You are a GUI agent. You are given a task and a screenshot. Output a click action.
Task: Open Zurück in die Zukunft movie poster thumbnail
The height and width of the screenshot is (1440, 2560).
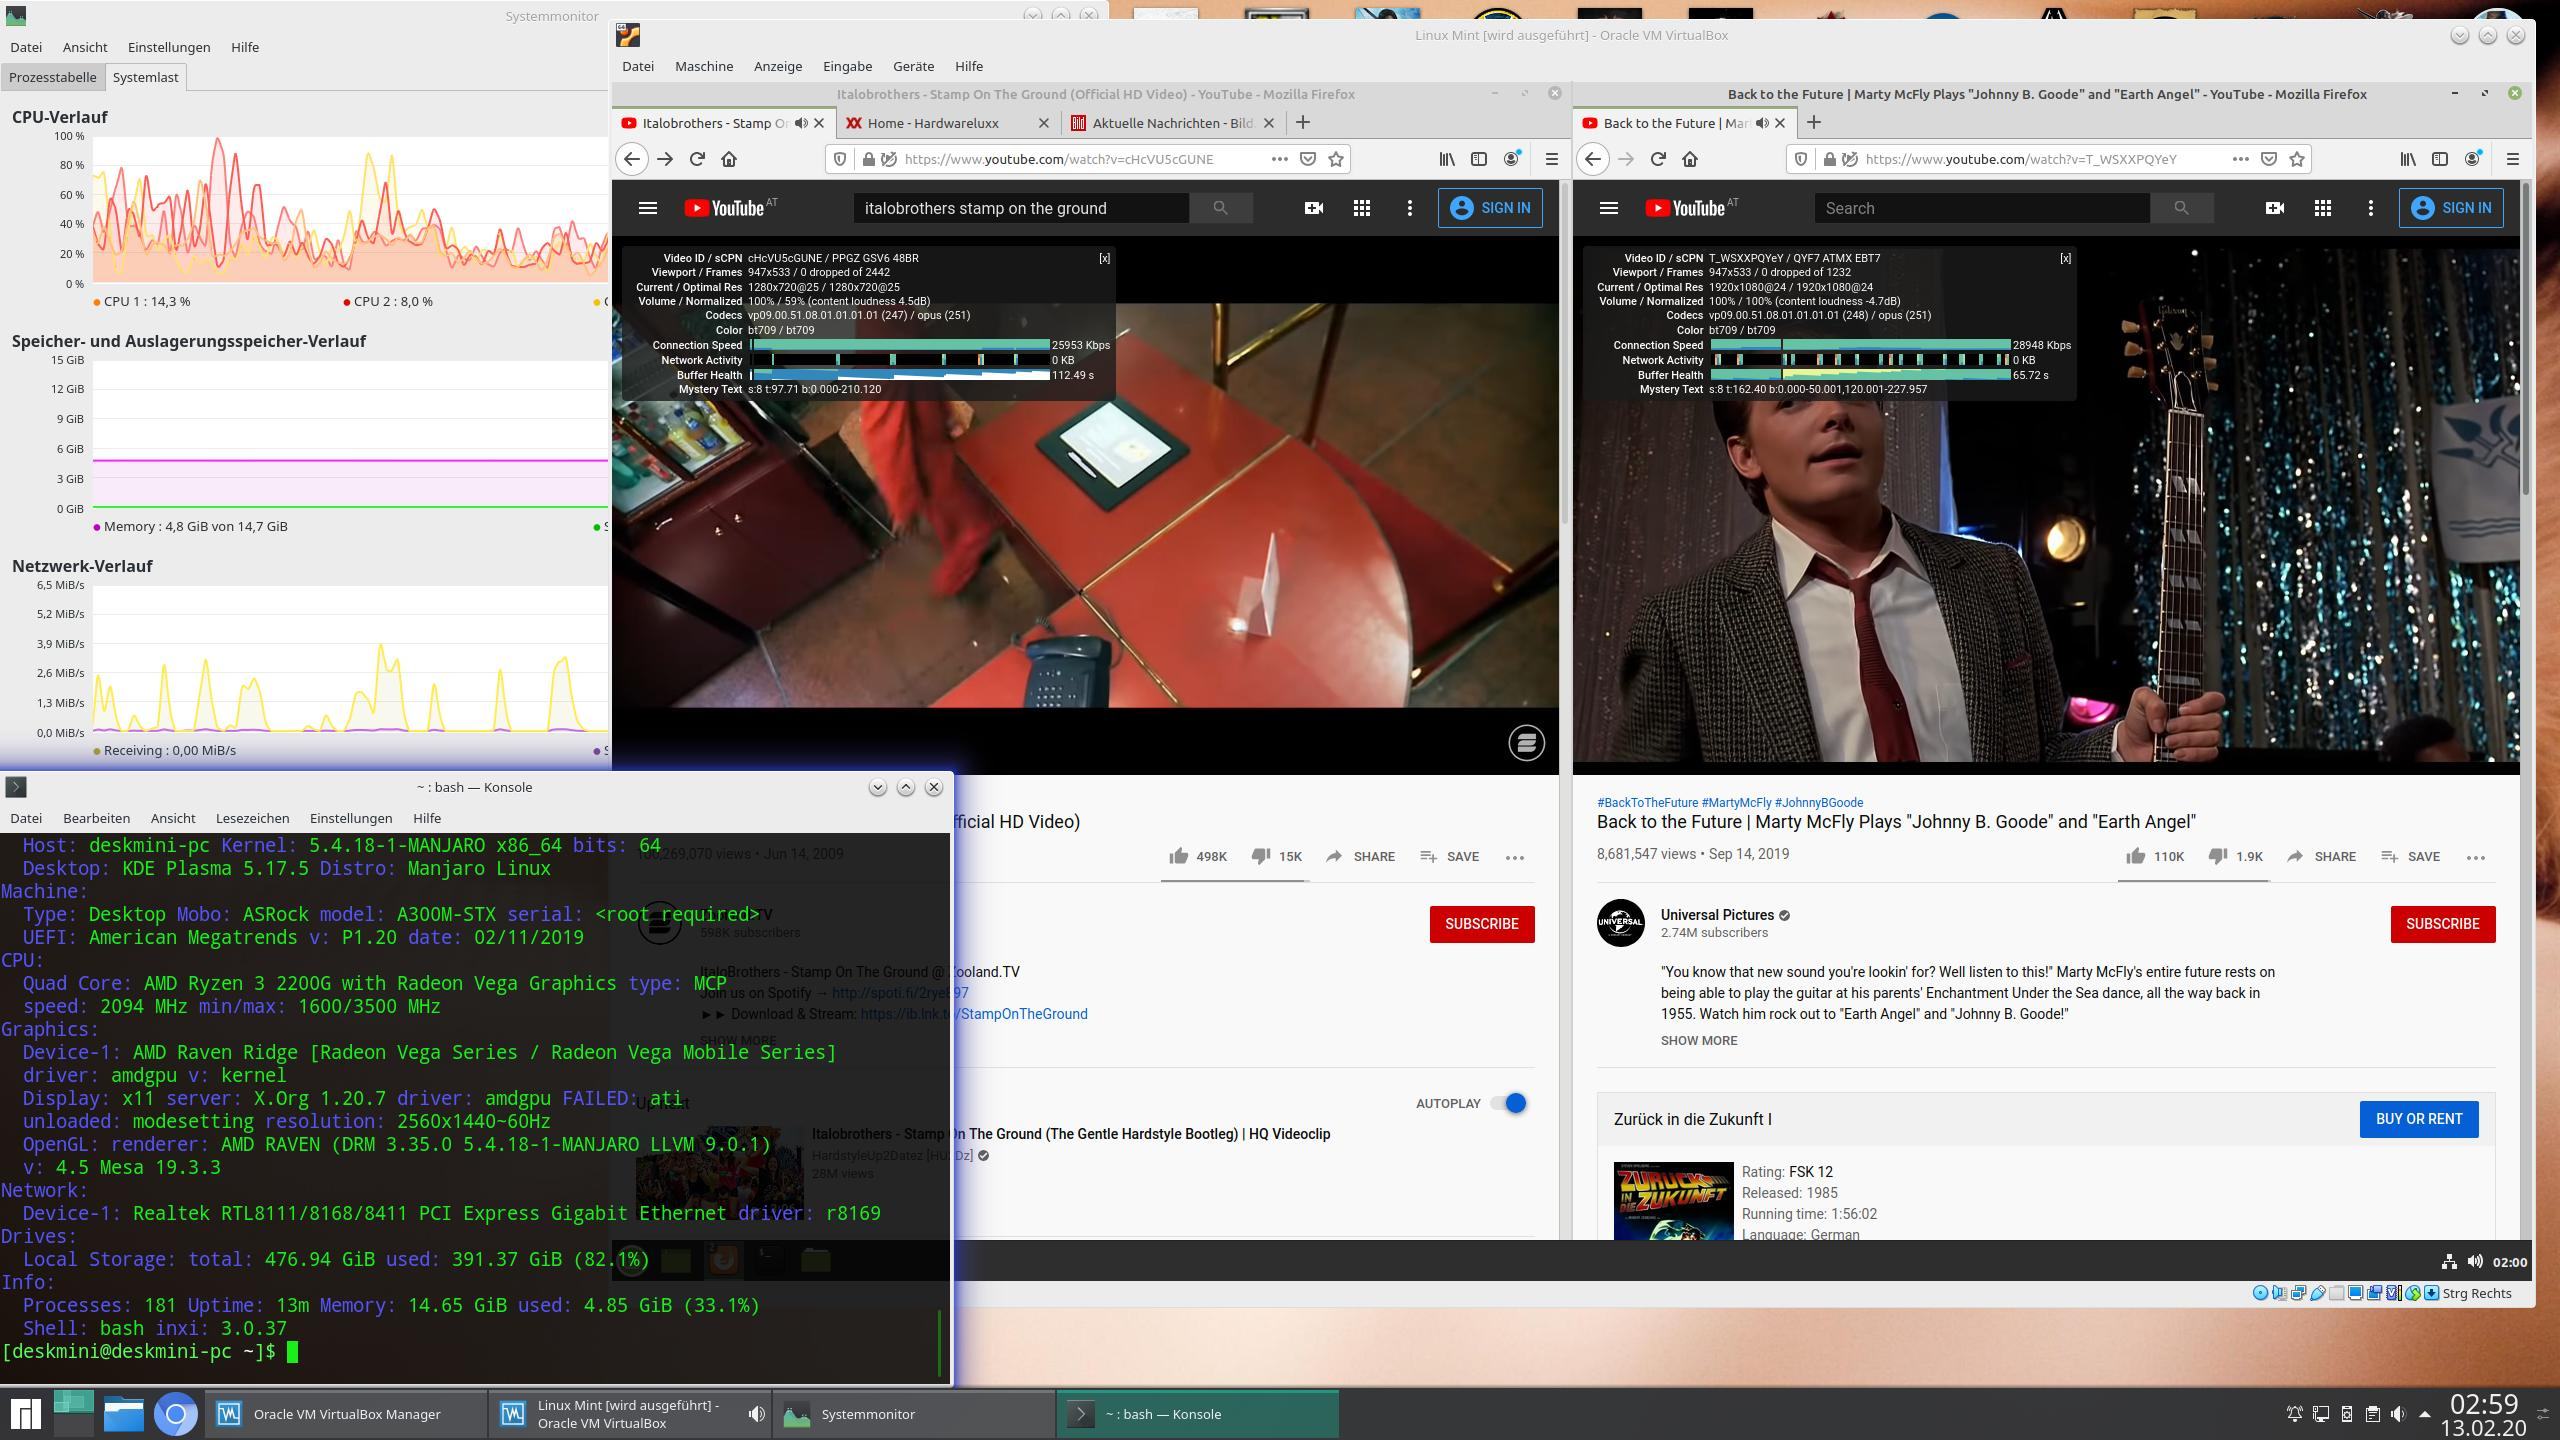[1673, 1200]
